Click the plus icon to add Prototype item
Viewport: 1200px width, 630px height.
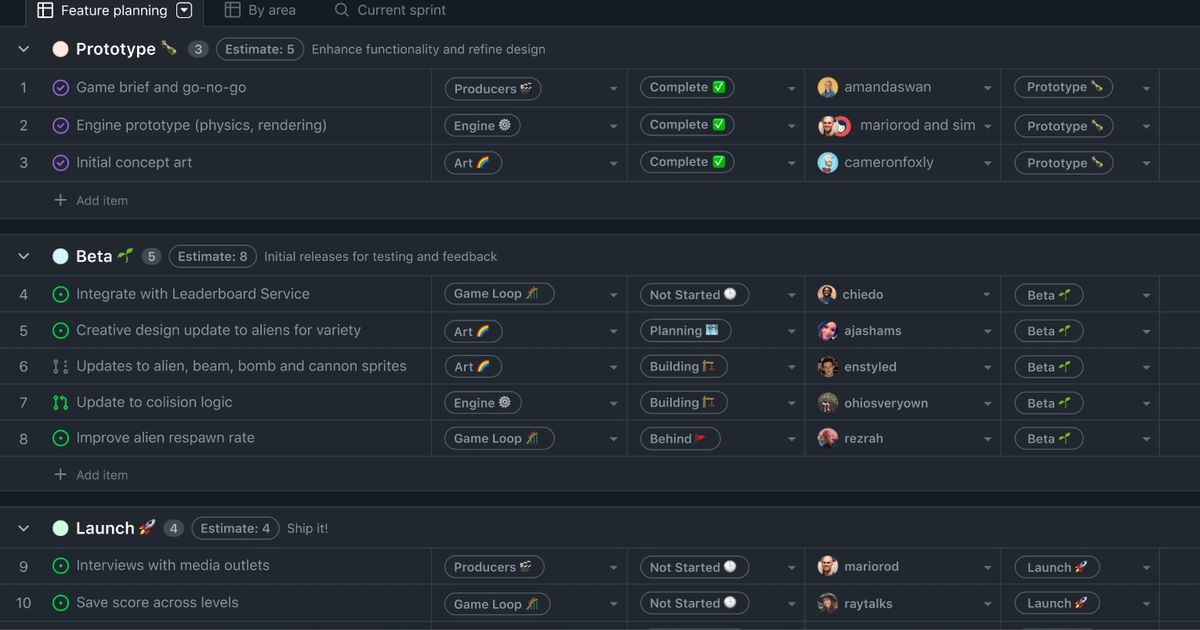click(60, 200)
